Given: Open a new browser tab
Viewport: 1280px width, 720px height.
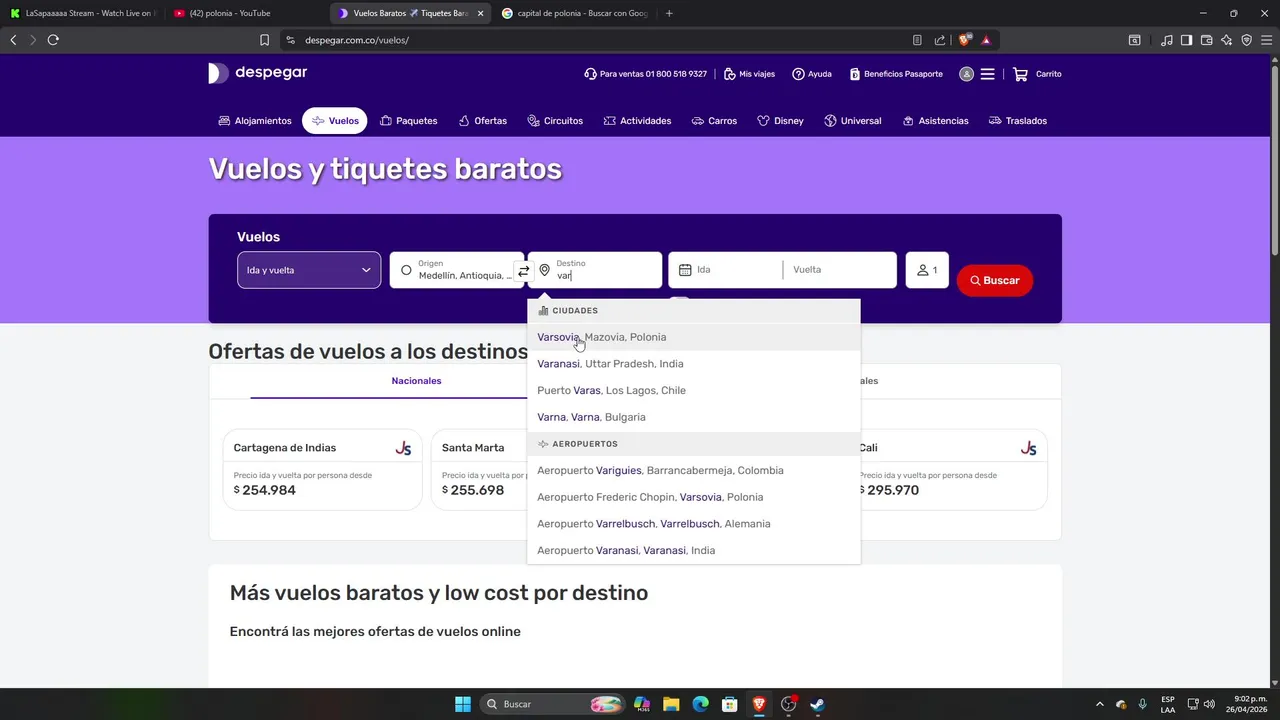Looking at the screenshot, I should (669, 13).
